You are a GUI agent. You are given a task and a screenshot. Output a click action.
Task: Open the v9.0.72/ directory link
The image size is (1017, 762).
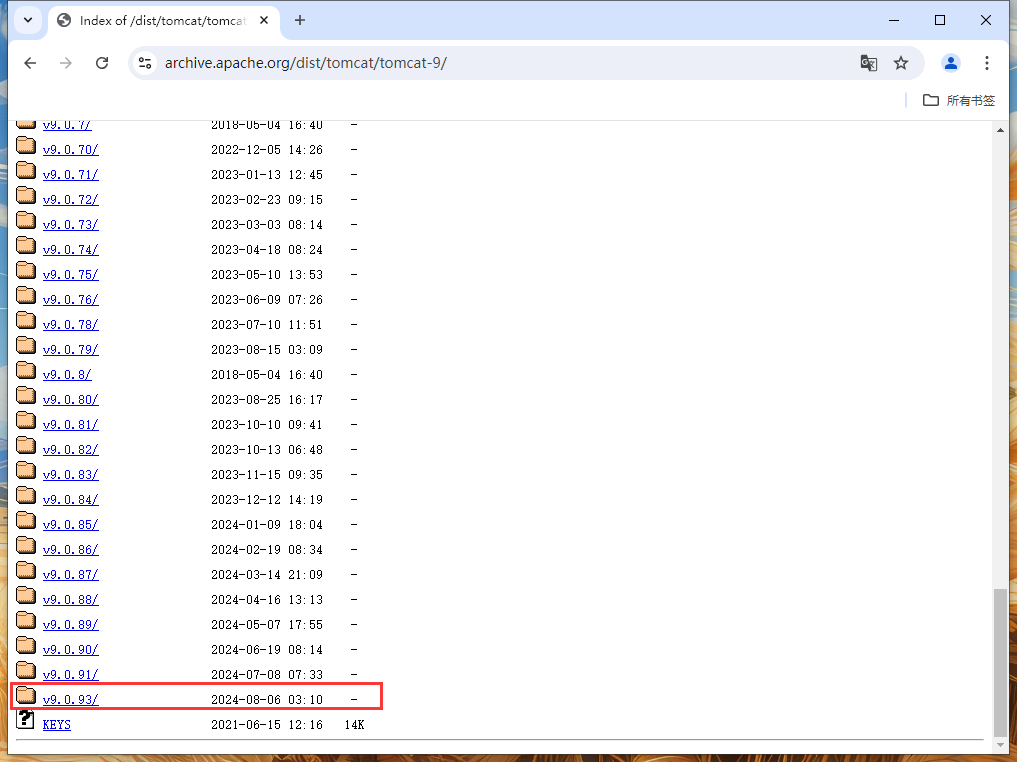coord(71,200)
